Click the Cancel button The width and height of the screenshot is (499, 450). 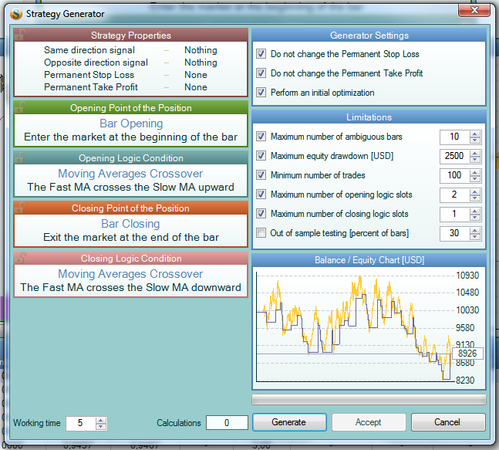click(x=448, y=422)
